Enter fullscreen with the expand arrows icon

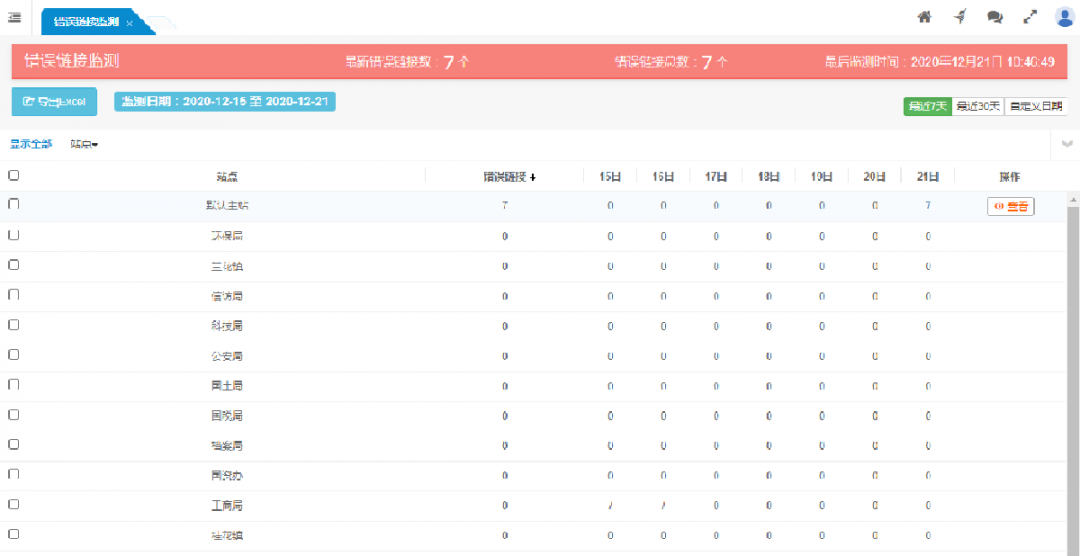1030,17
